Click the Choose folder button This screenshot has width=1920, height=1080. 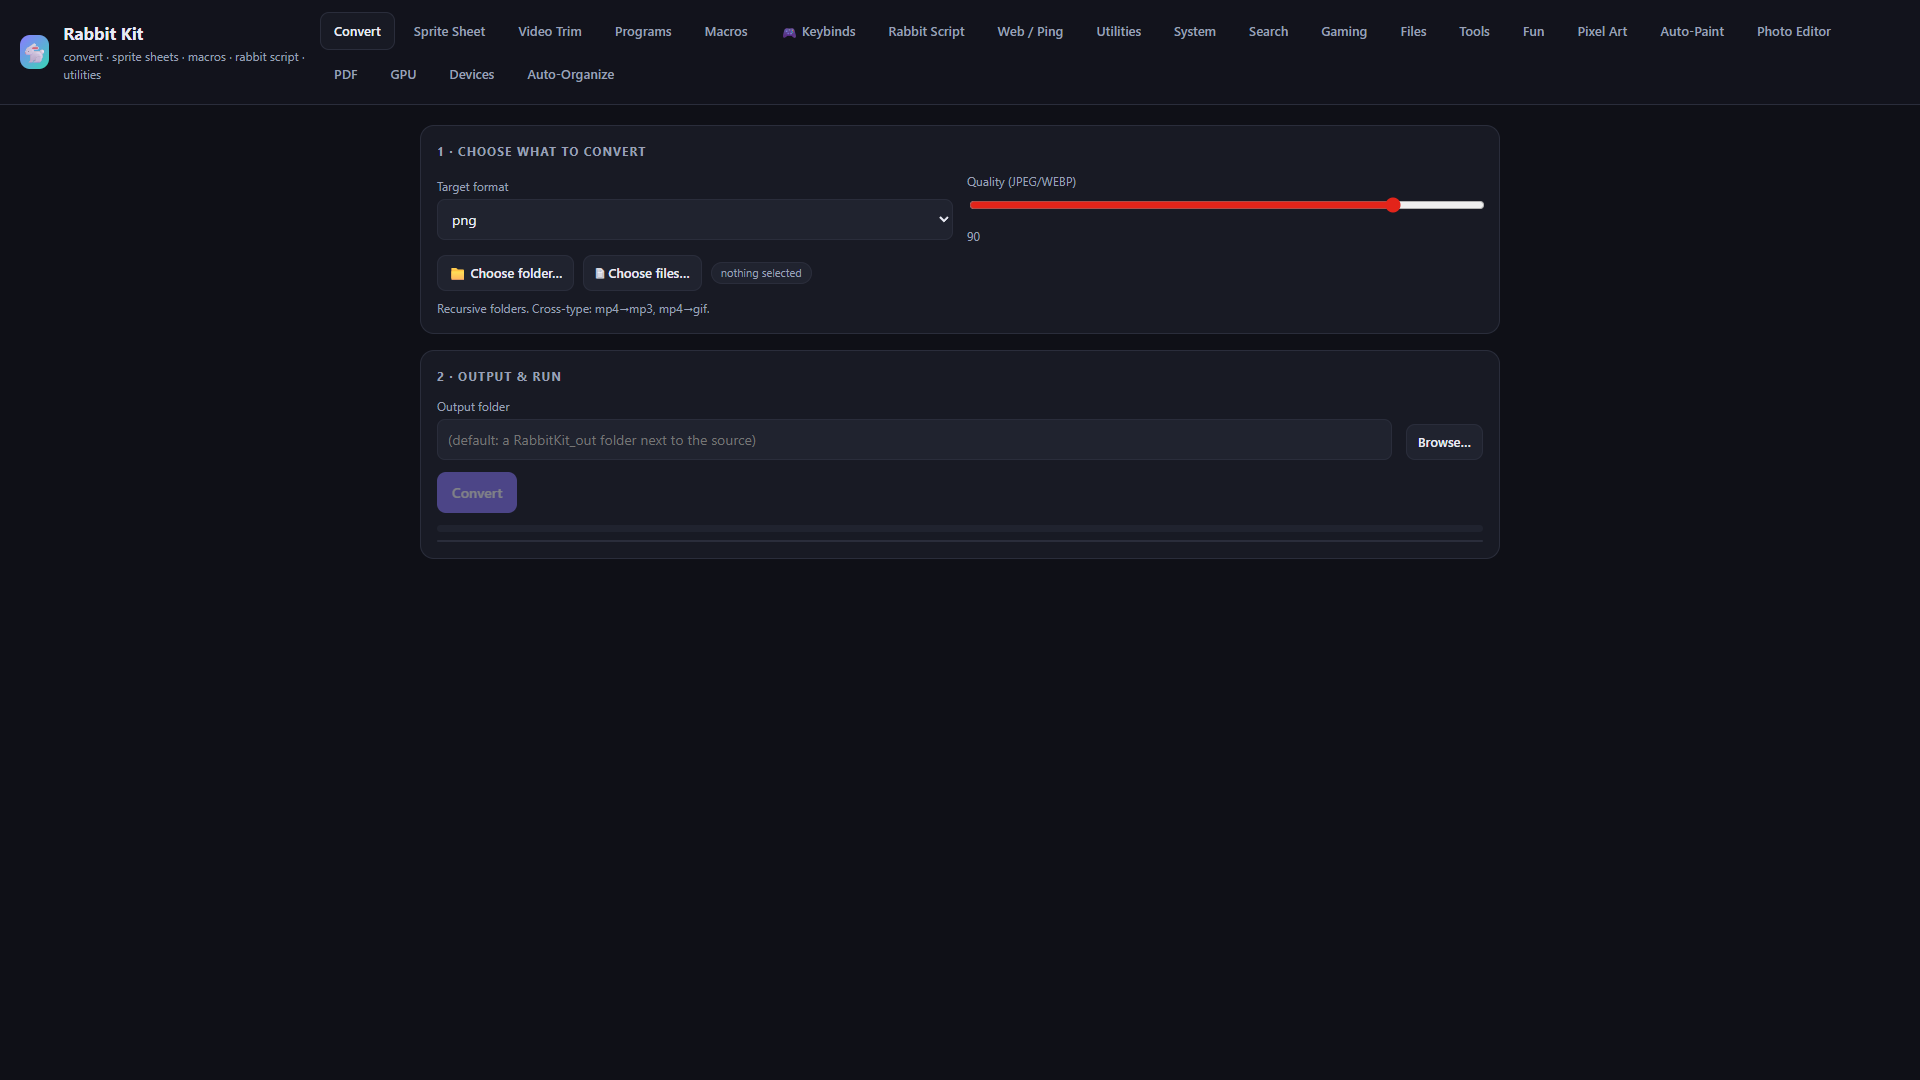coord(506,273)
